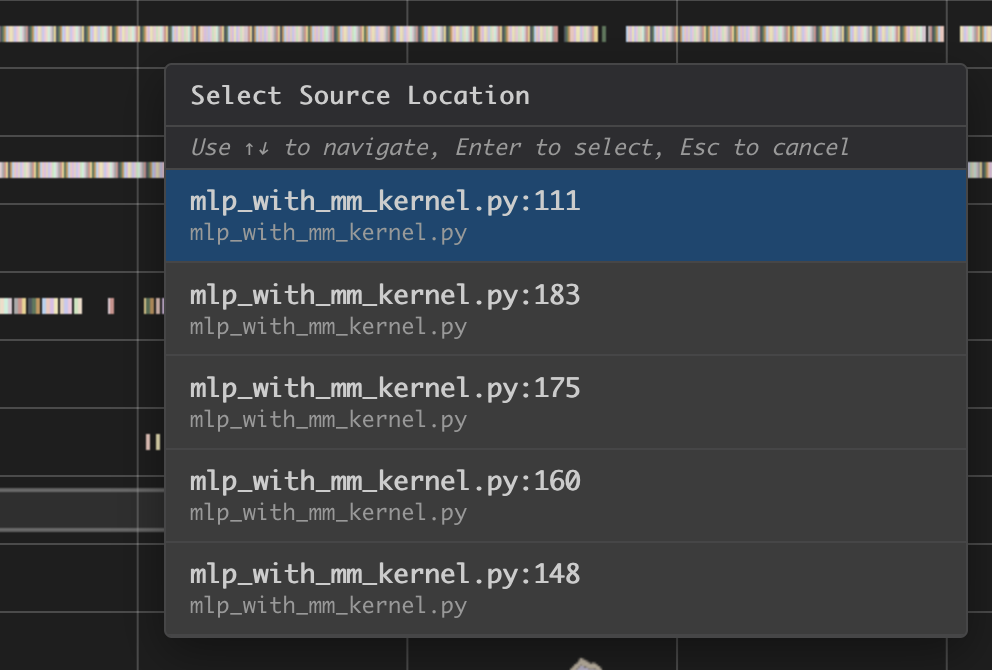The width and height of the screenshot is (992, 670).
Task: Click the far-right top timeline segment
Action: 975,34
